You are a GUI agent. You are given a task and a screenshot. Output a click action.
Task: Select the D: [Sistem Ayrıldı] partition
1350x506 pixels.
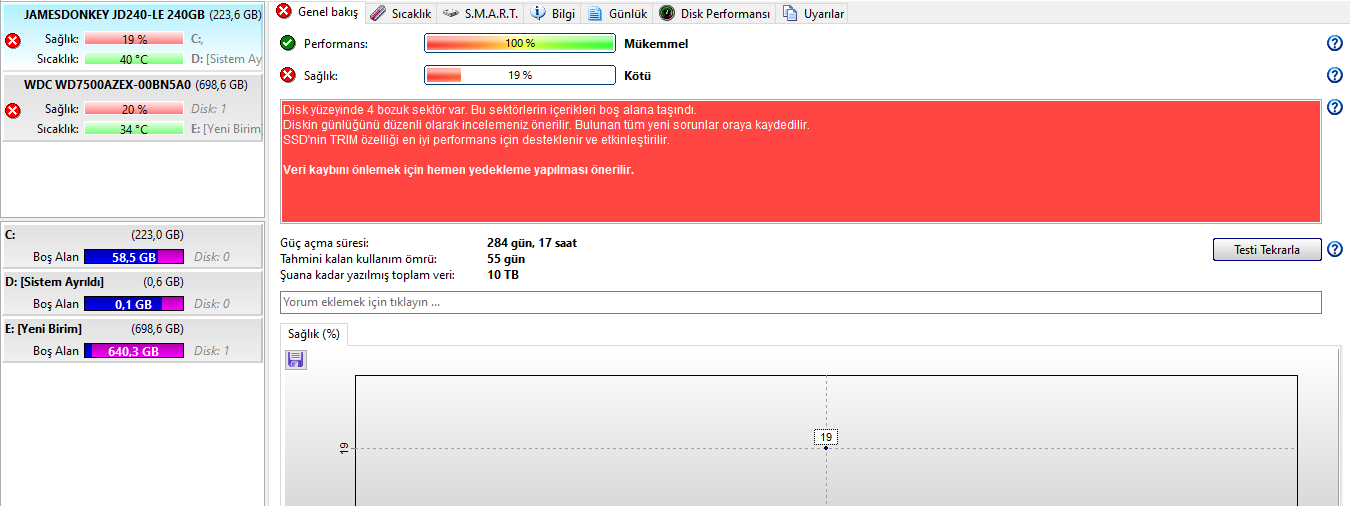(x=133, y=293)
